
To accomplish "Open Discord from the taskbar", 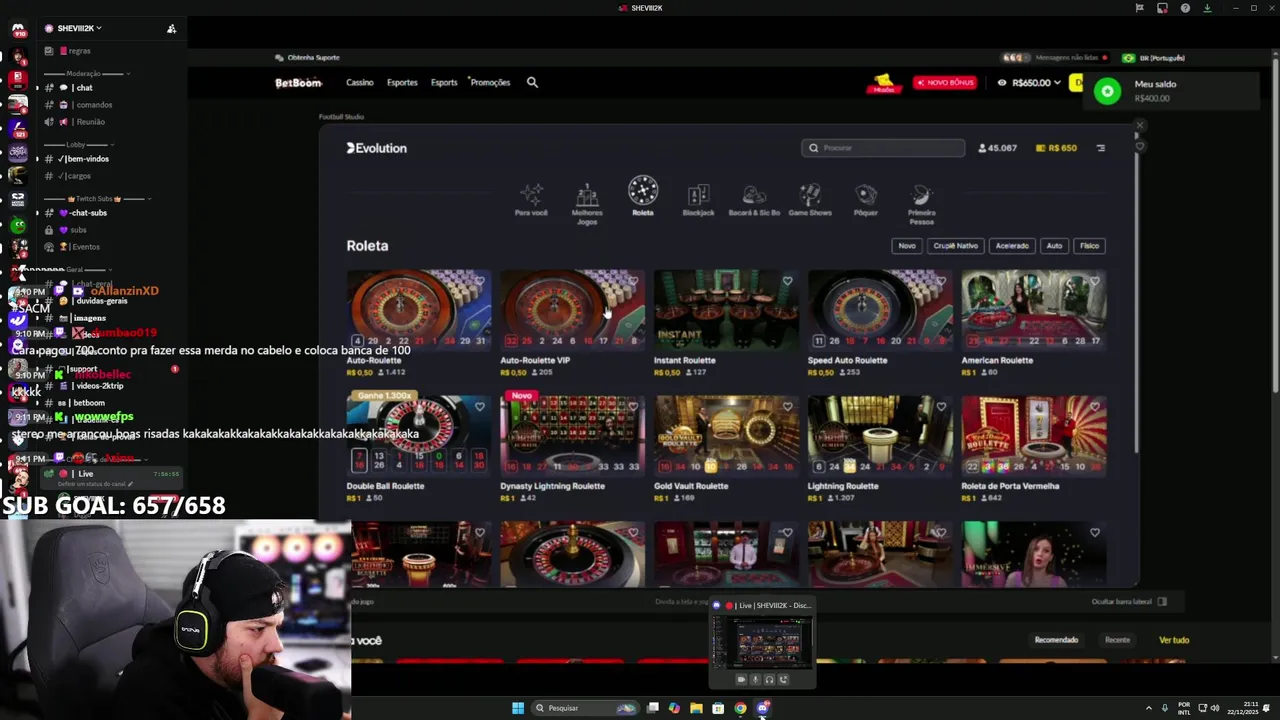I will point(762,708).
